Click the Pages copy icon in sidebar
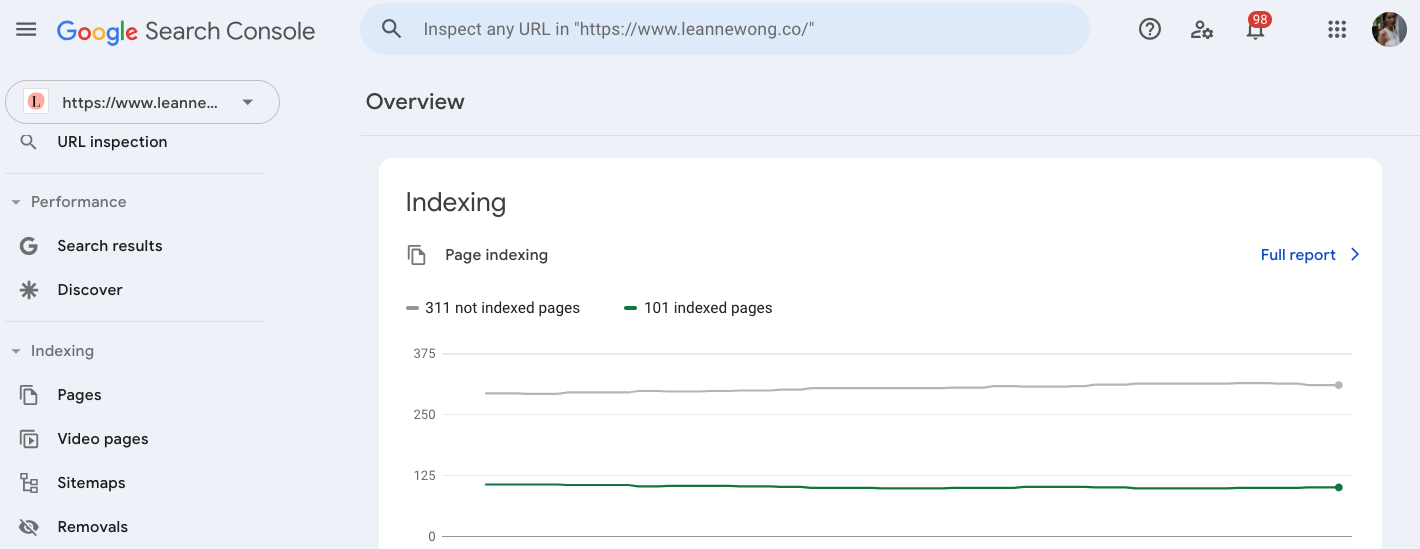Viewport: 1420px width, 549px height. tap(29, 395)
